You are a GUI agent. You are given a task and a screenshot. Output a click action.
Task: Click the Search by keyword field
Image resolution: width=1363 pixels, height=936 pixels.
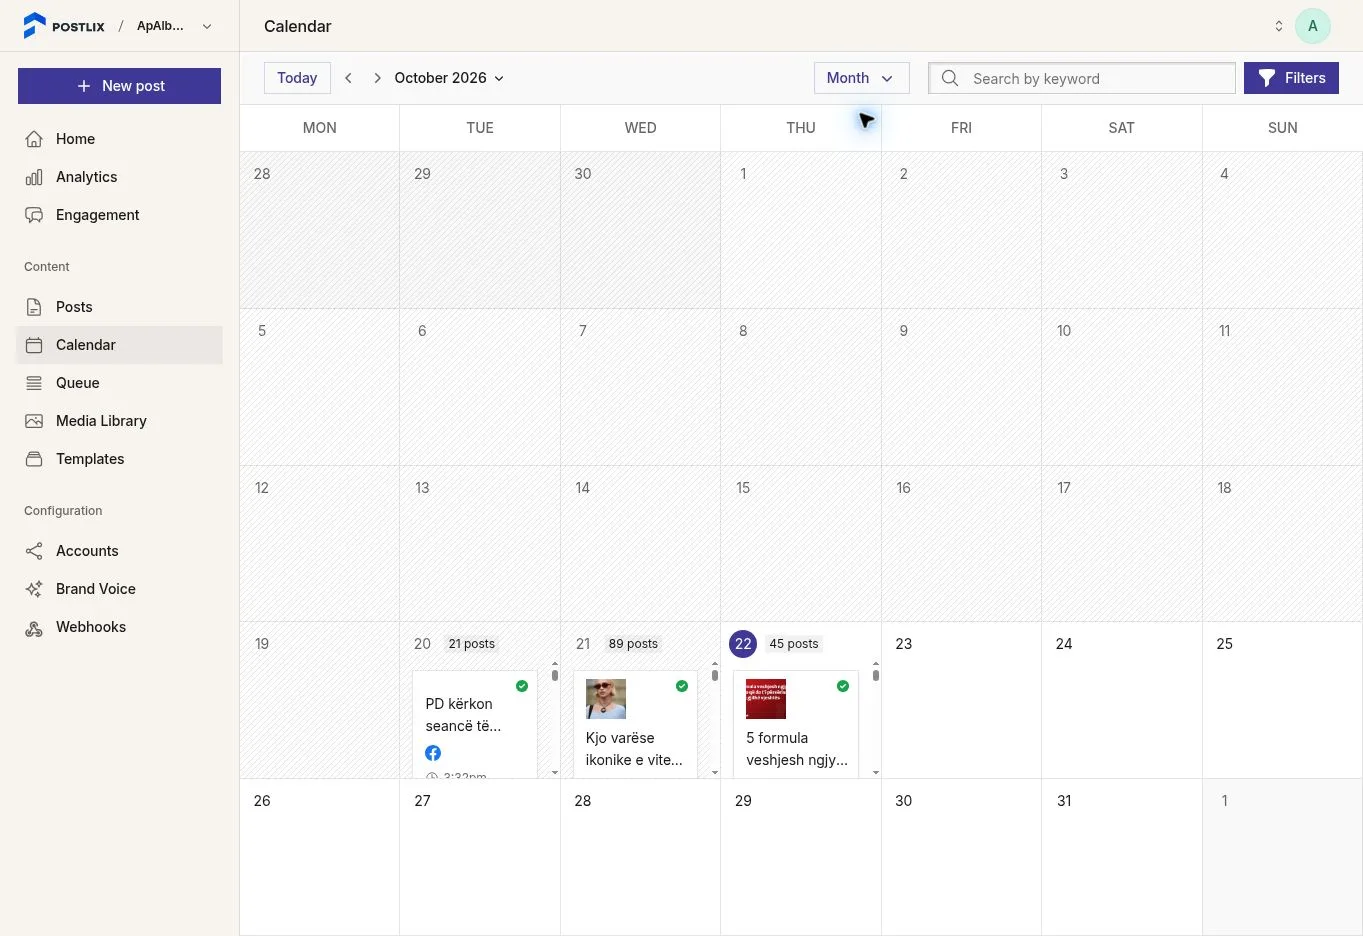(x=1082, y=78)
